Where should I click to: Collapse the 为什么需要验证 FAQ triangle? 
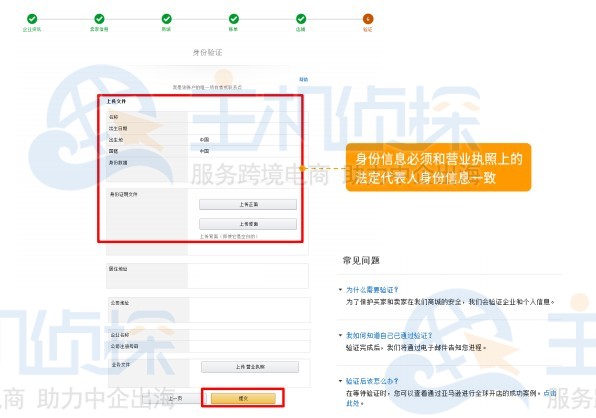tap(340, 290)
